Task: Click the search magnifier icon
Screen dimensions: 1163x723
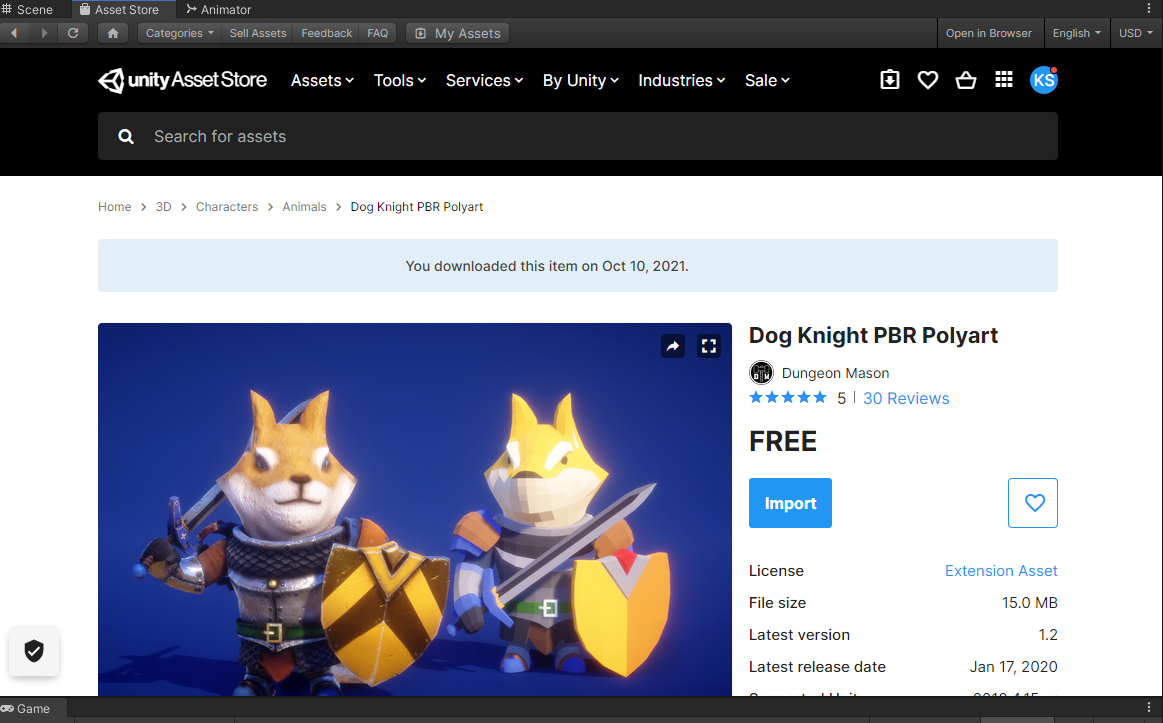Action: coord(126,136)
